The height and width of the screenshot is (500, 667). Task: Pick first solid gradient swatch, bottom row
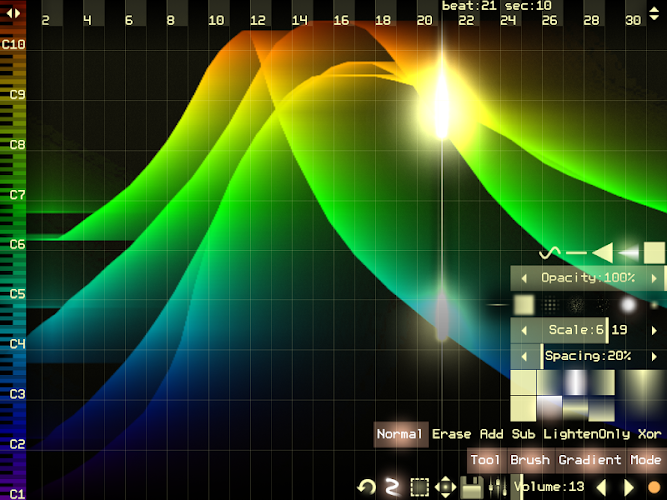[x=523, y=409]
